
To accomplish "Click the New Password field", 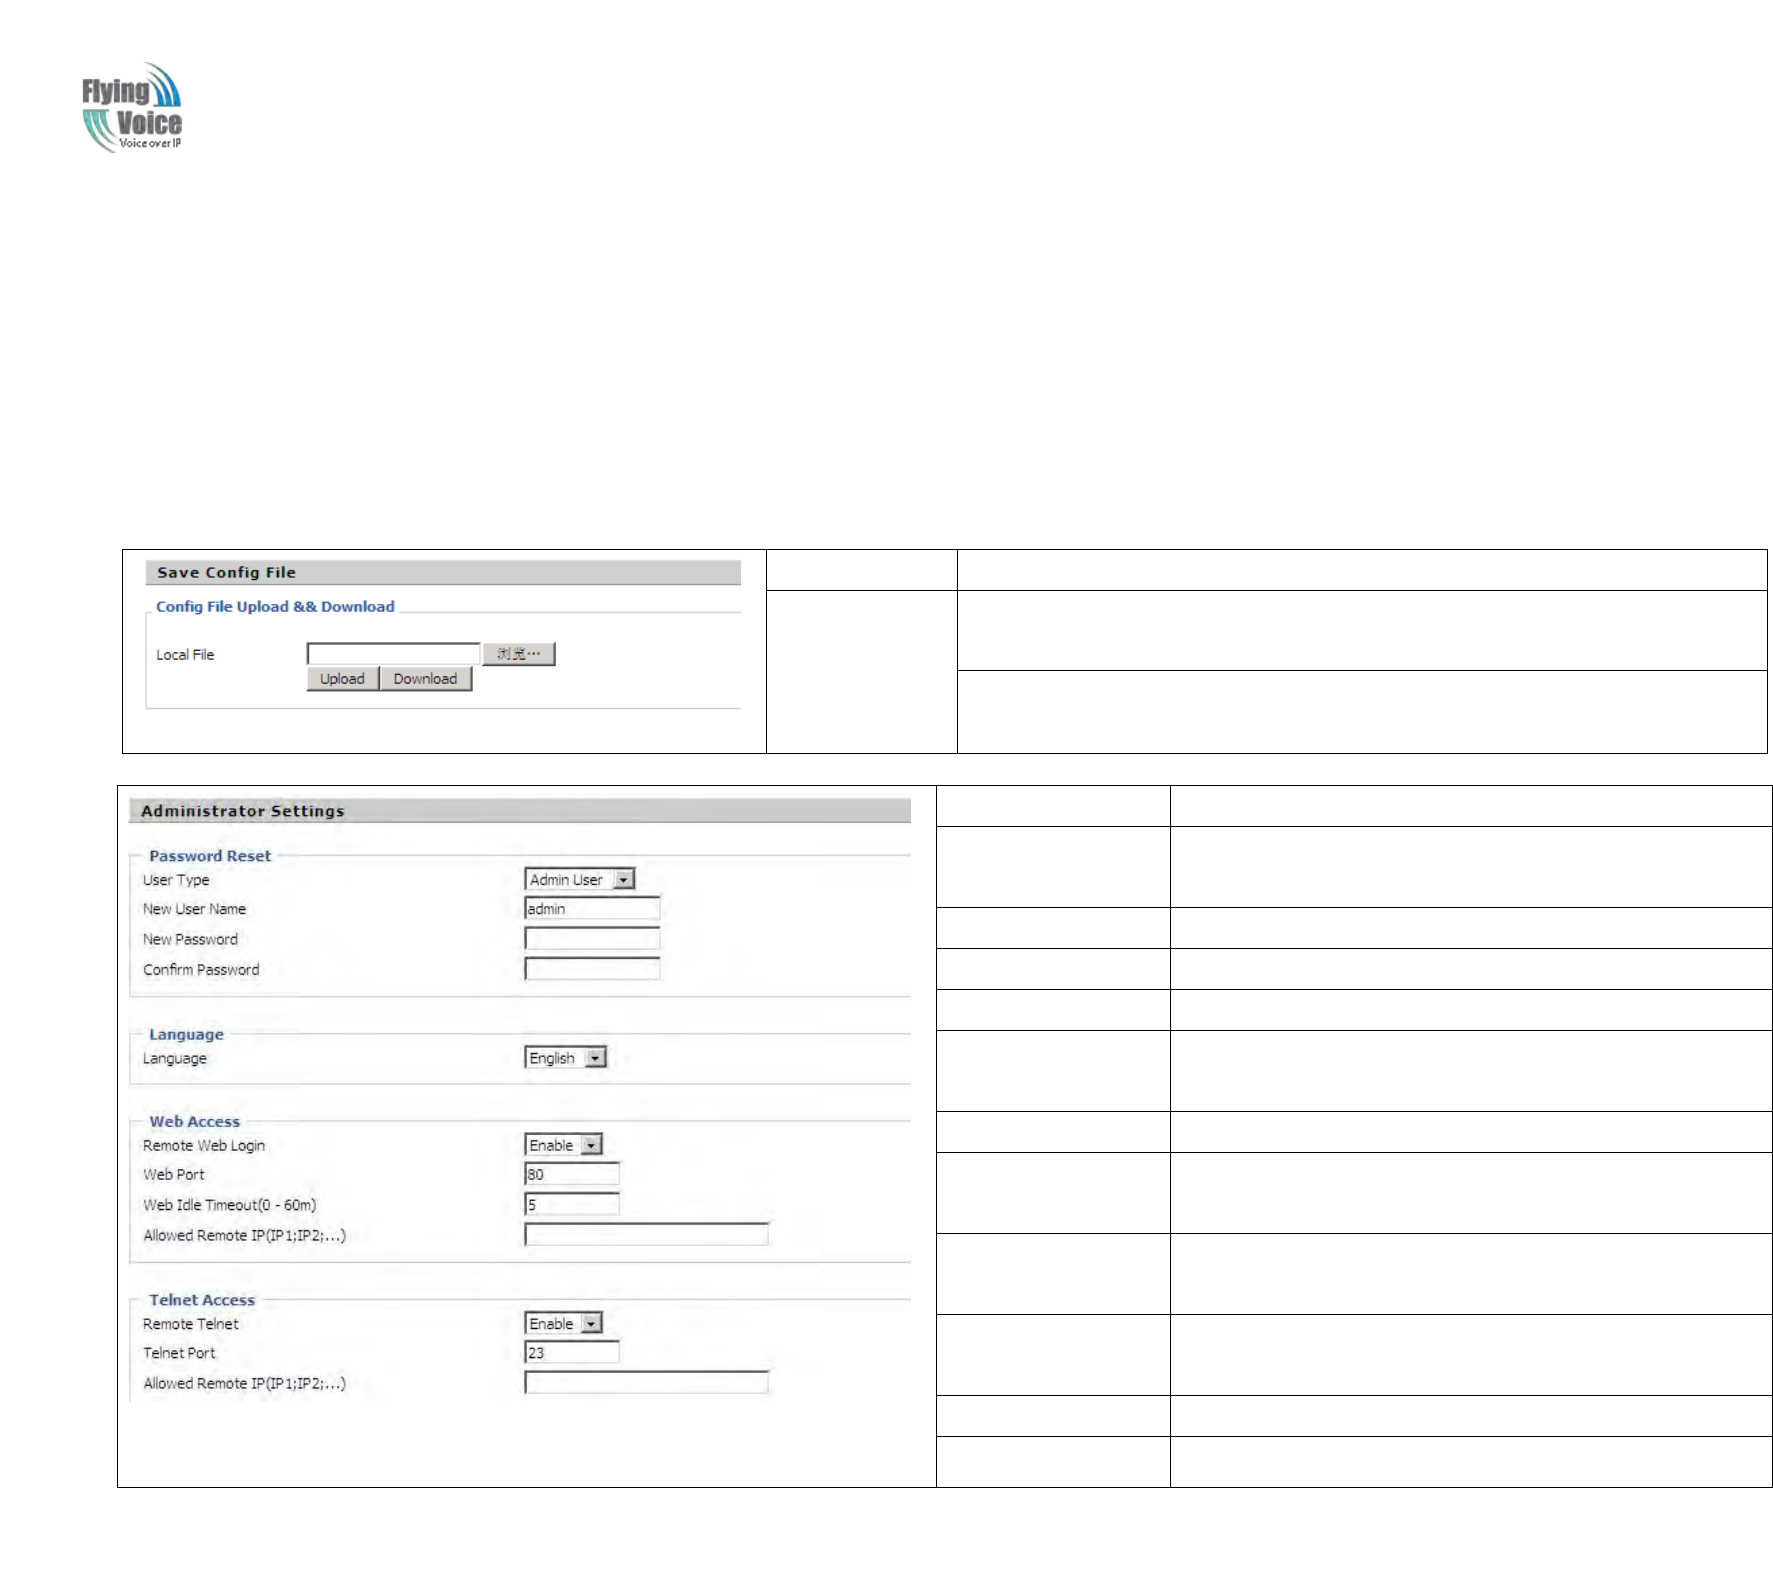I will click(x=592, y=939).
